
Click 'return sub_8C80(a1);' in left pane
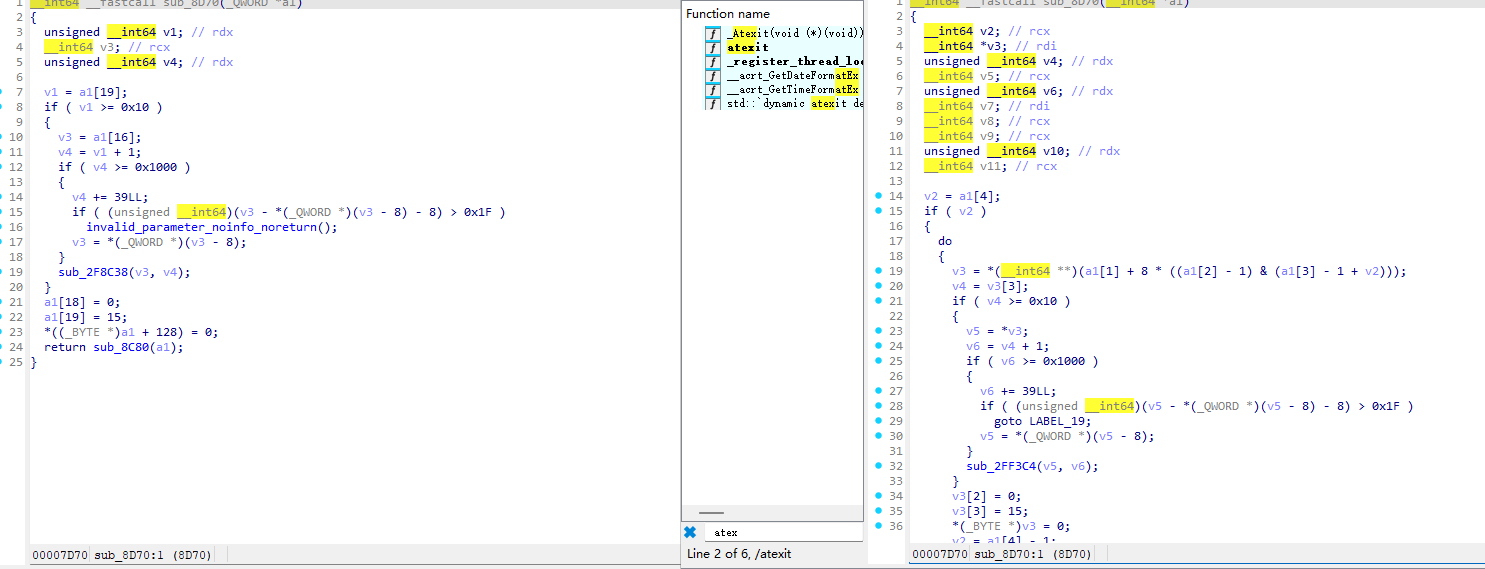tap(114, 347)
